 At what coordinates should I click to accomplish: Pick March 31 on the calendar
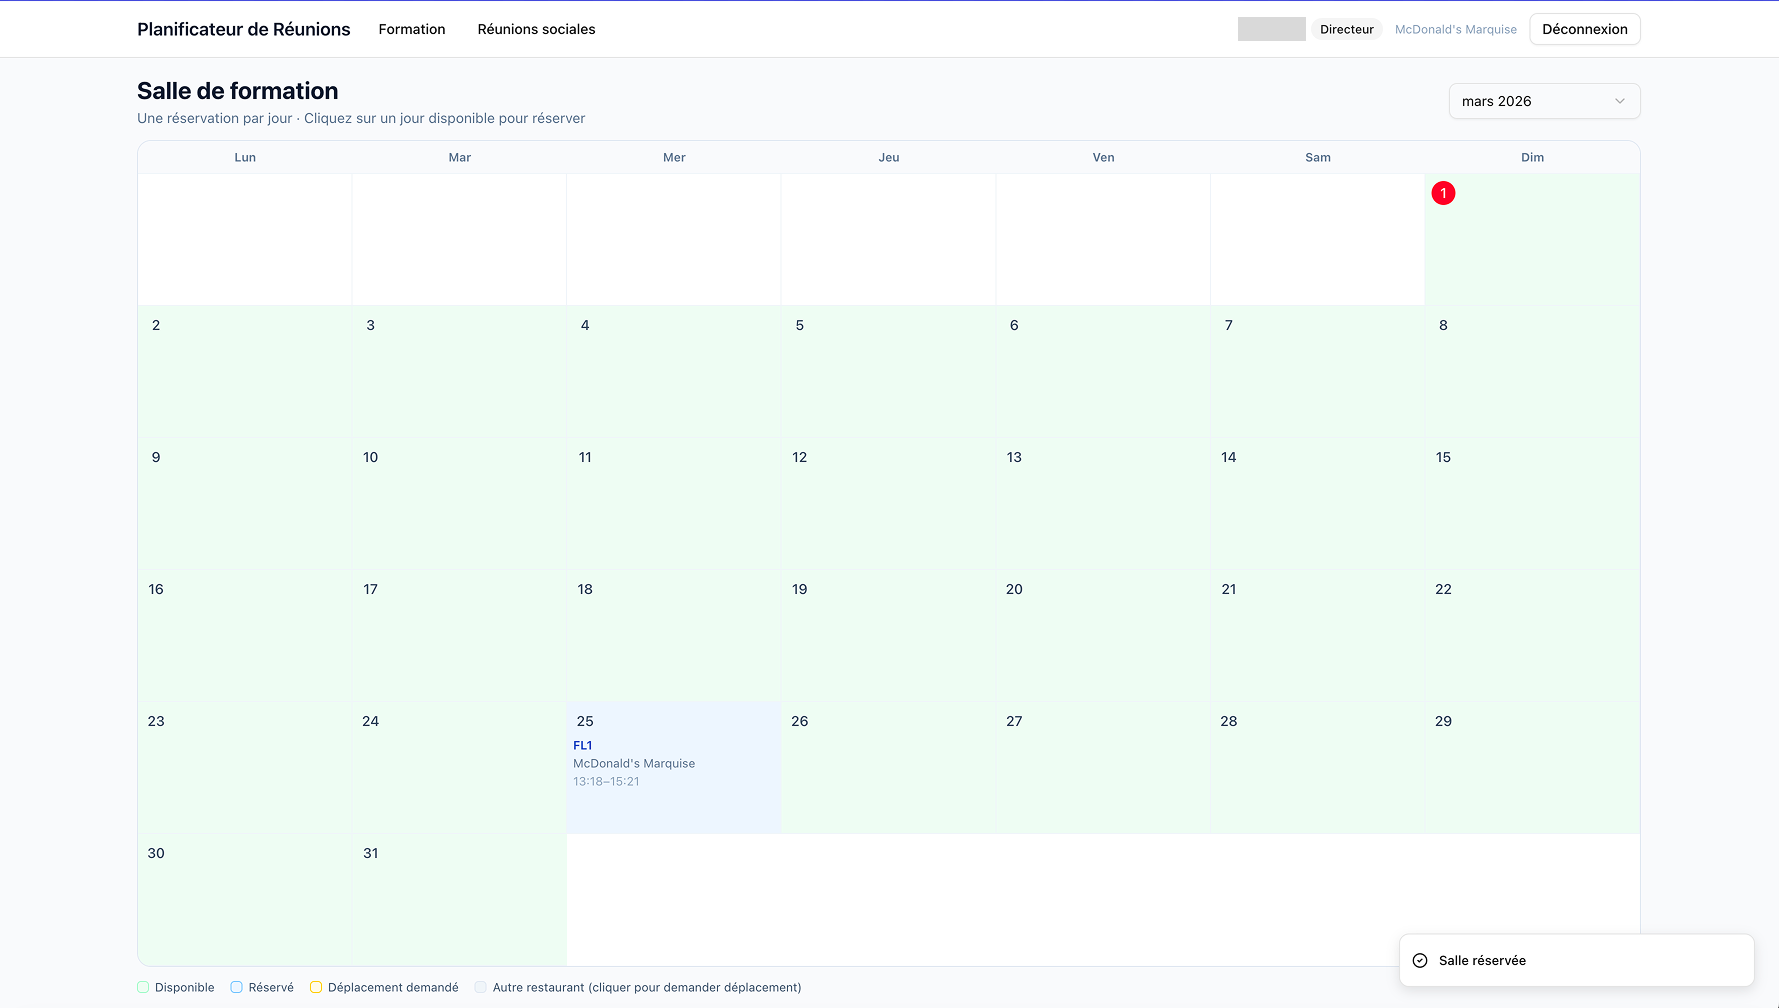click(x=459, y=899)
